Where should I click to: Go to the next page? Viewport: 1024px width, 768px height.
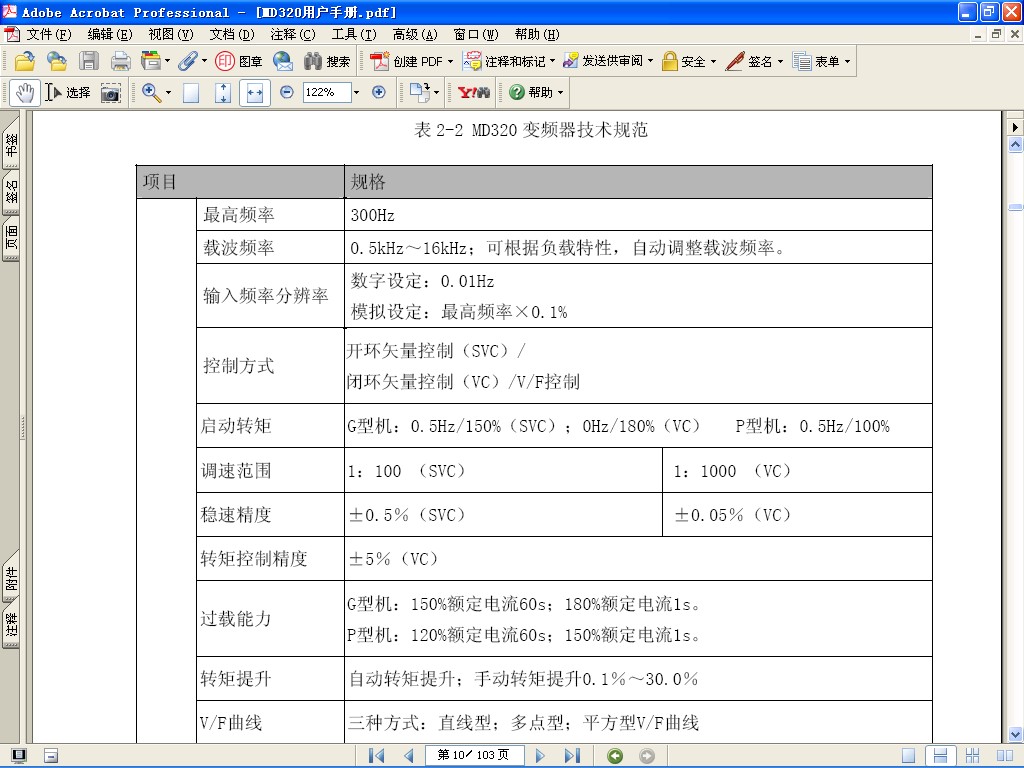pos(539,756)
